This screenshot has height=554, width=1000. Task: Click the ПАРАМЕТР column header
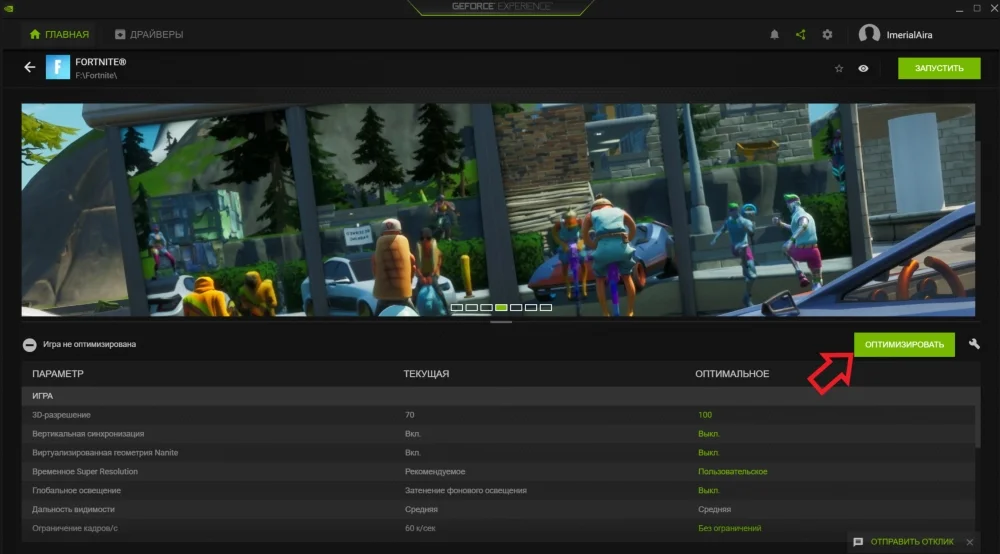click(57, 374)
